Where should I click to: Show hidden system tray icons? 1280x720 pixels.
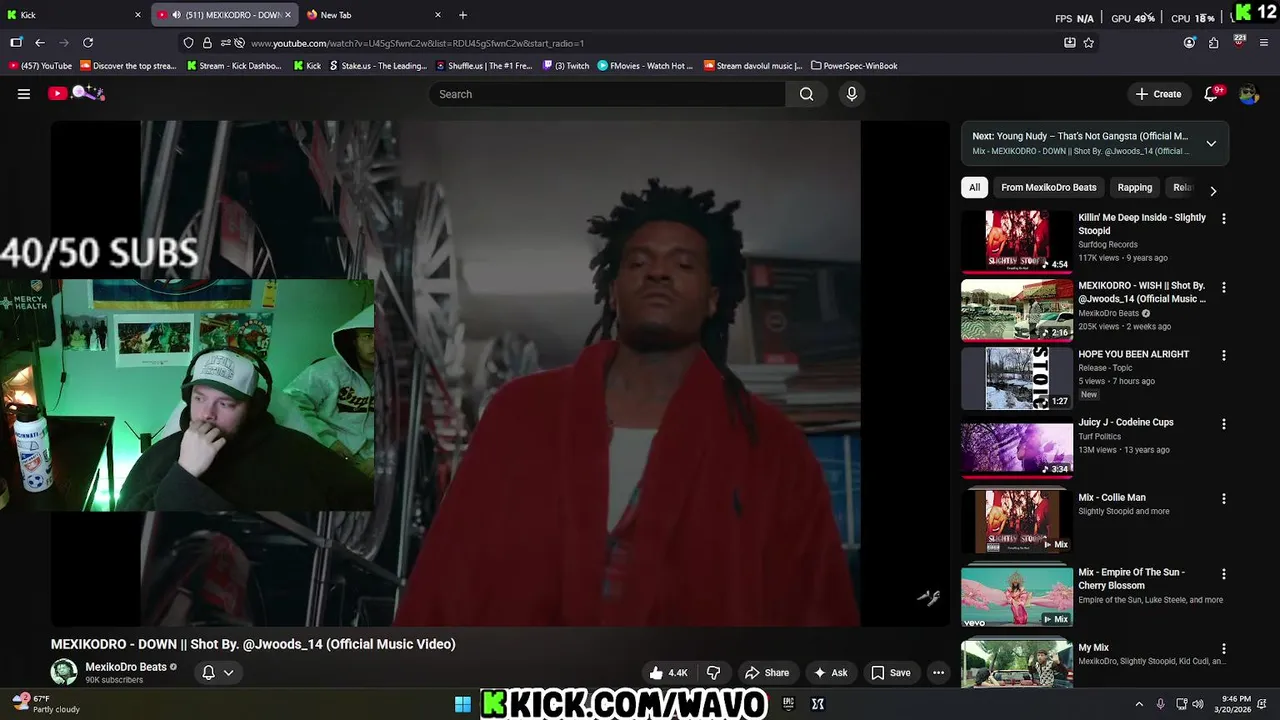tap(1139, 704)
